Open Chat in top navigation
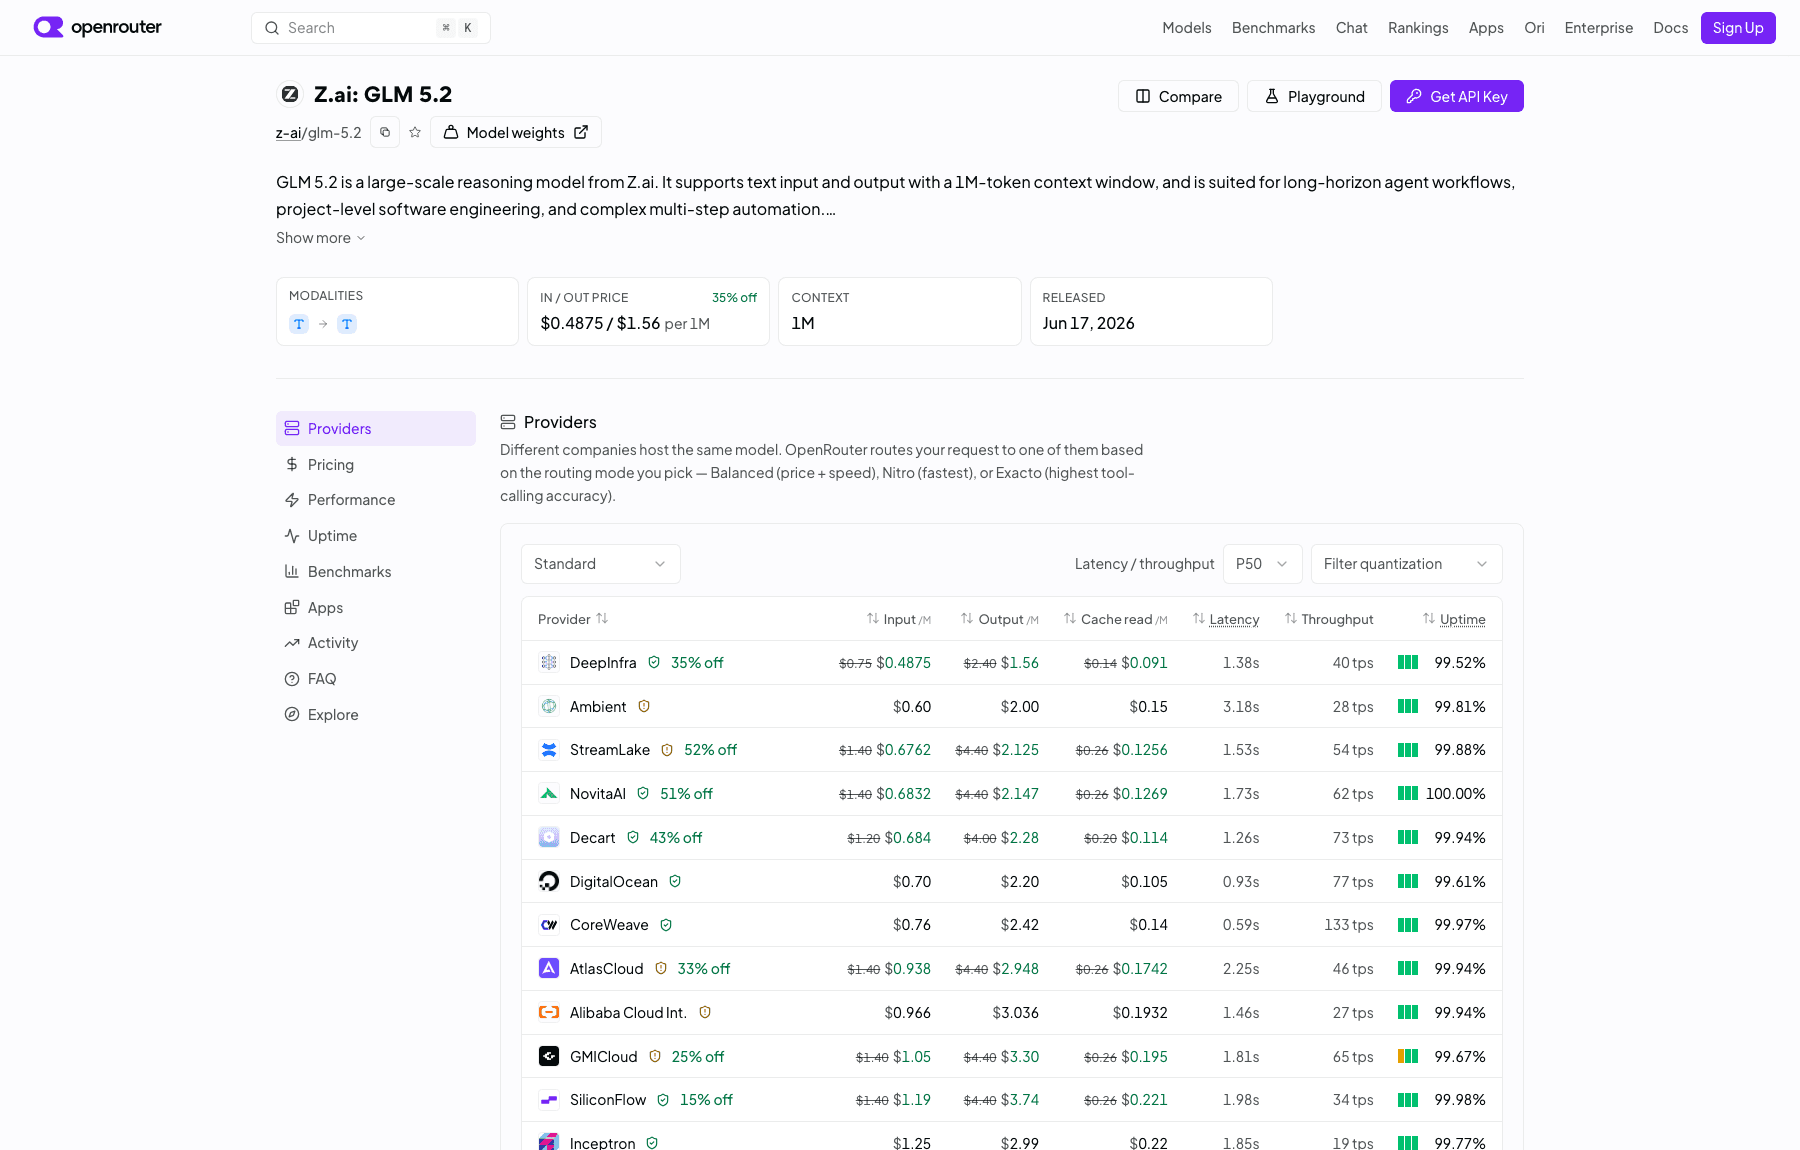Image resolution: width=1800 pixels, height=1150 pixels. (1351, 28)
